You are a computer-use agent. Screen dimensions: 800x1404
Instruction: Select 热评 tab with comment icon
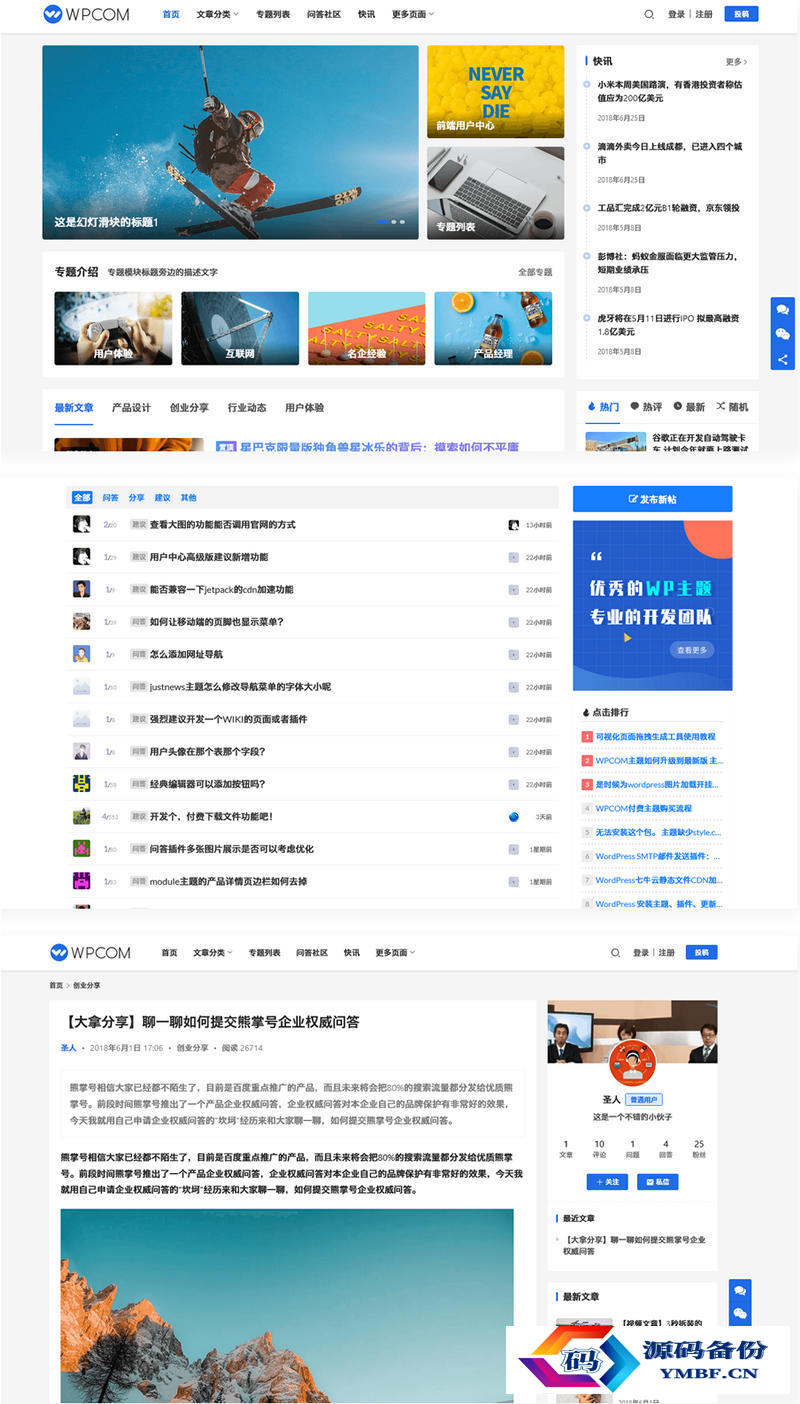click(646, 407)
